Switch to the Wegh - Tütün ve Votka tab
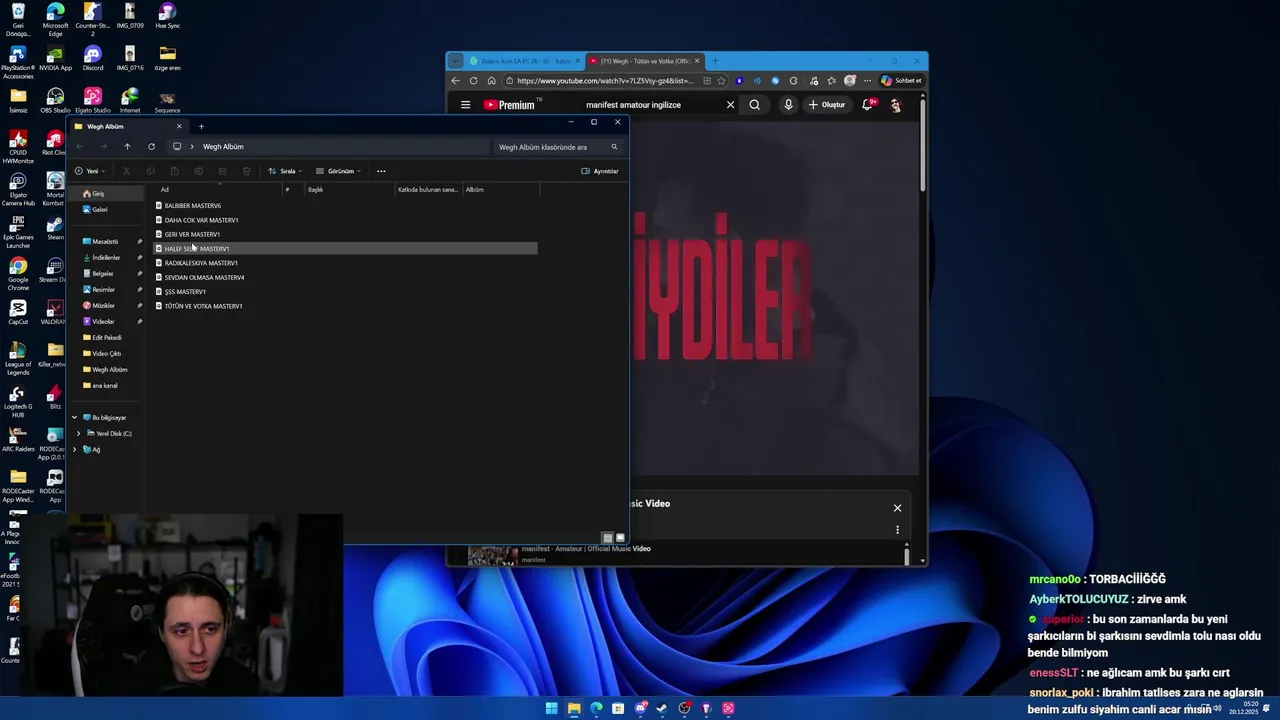 click(643, 61)
